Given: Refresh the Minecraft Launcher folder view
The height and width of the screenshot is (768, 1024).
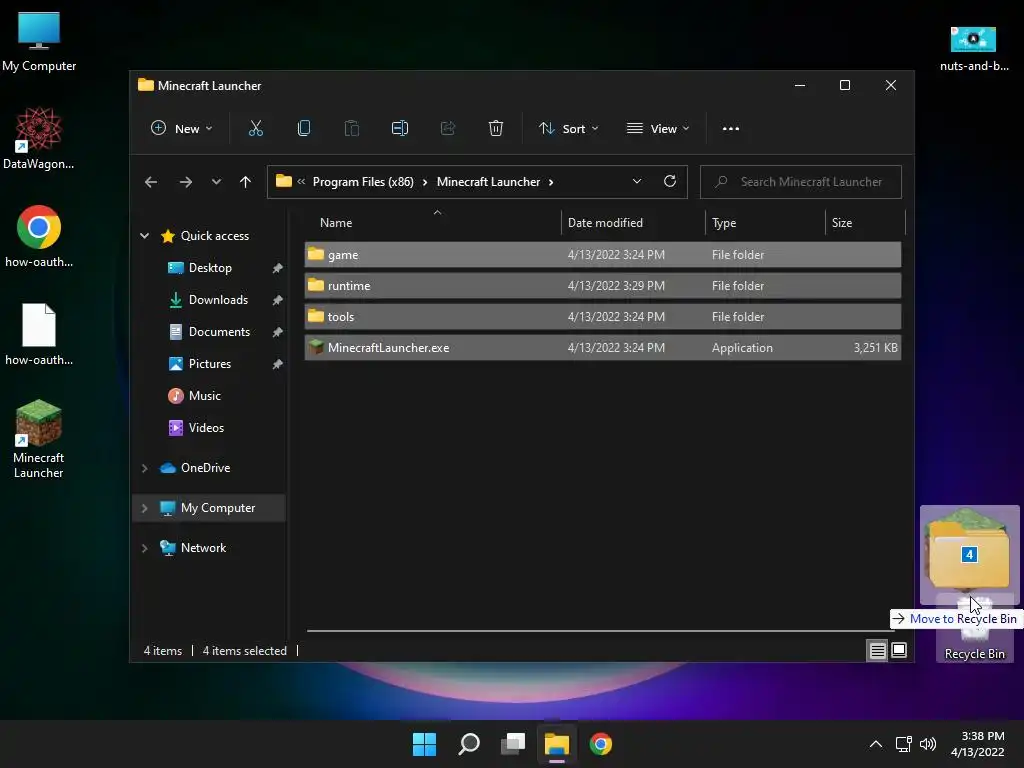Looking at the screenshot, I should click(x=669, y=182).
